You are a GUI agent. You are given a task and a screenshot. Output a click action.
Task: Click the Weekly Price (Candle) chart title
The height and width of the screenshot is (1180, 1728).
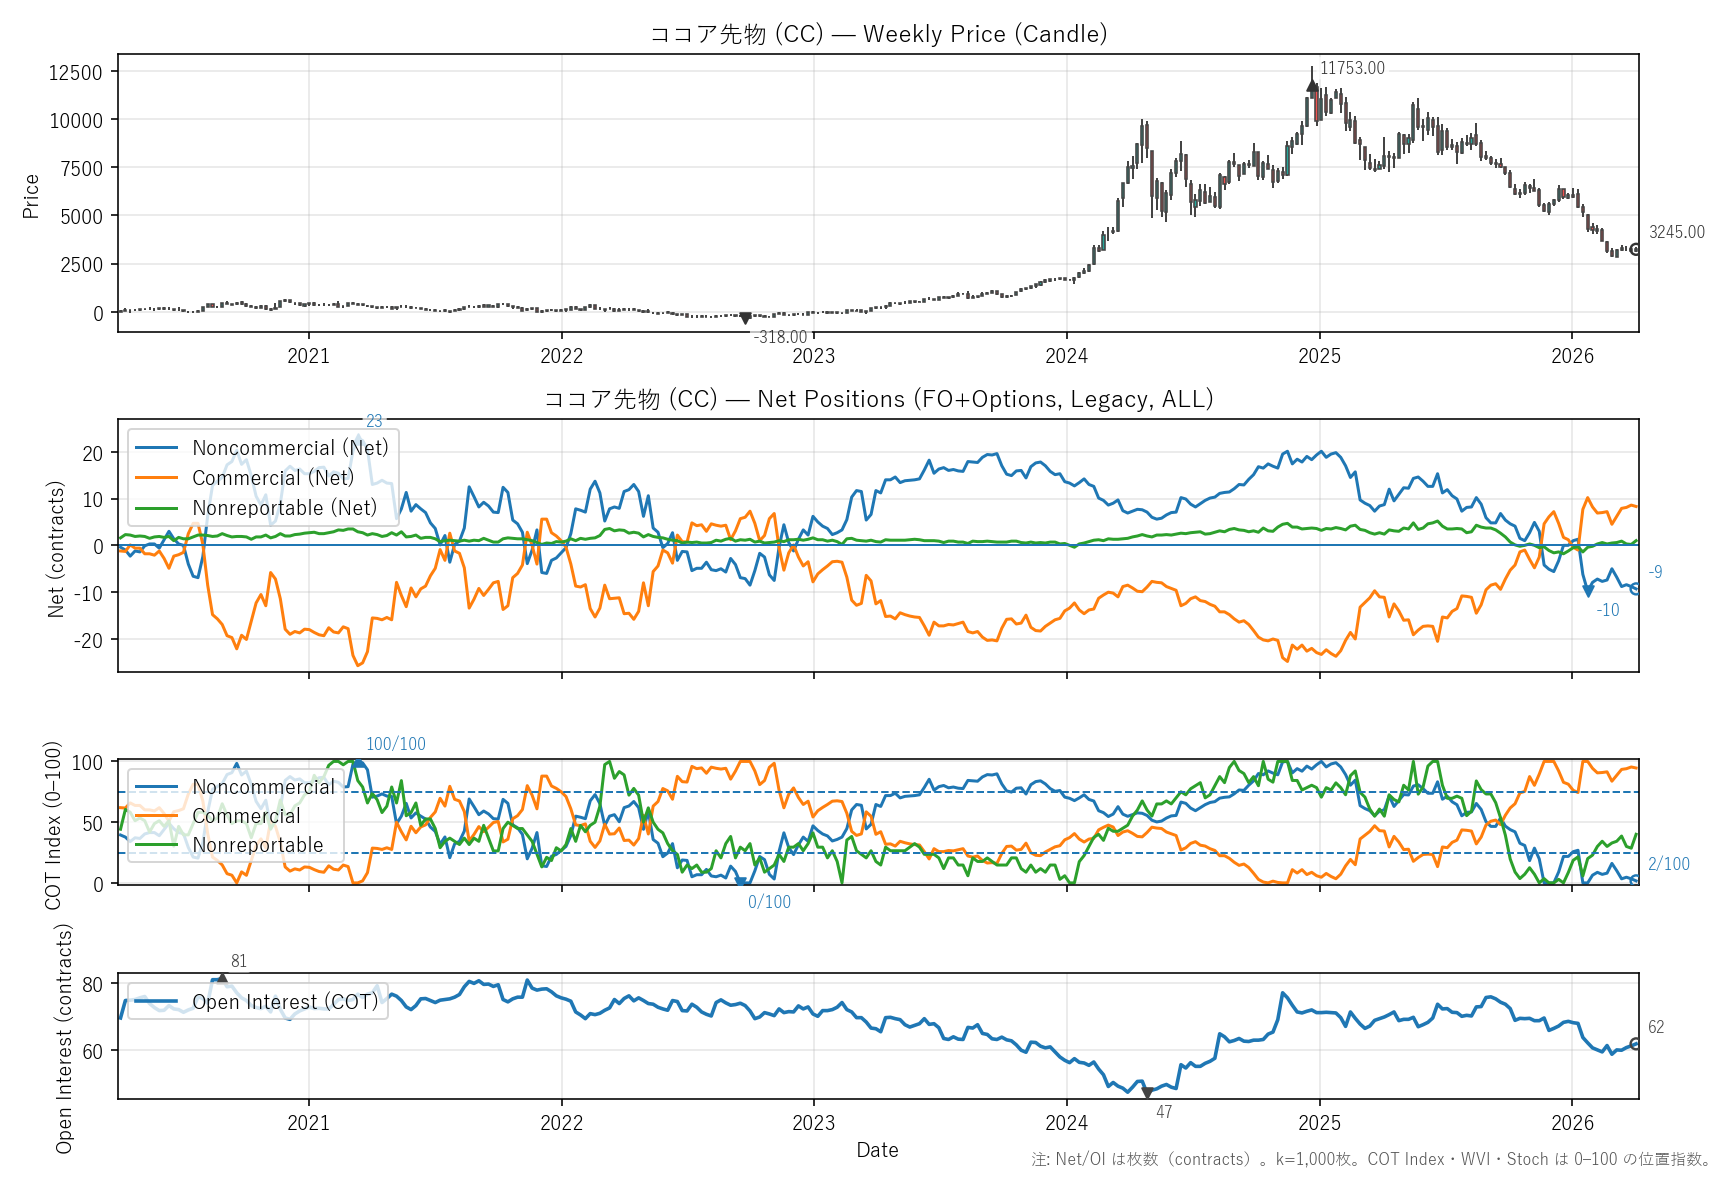(x=878, y=34)
